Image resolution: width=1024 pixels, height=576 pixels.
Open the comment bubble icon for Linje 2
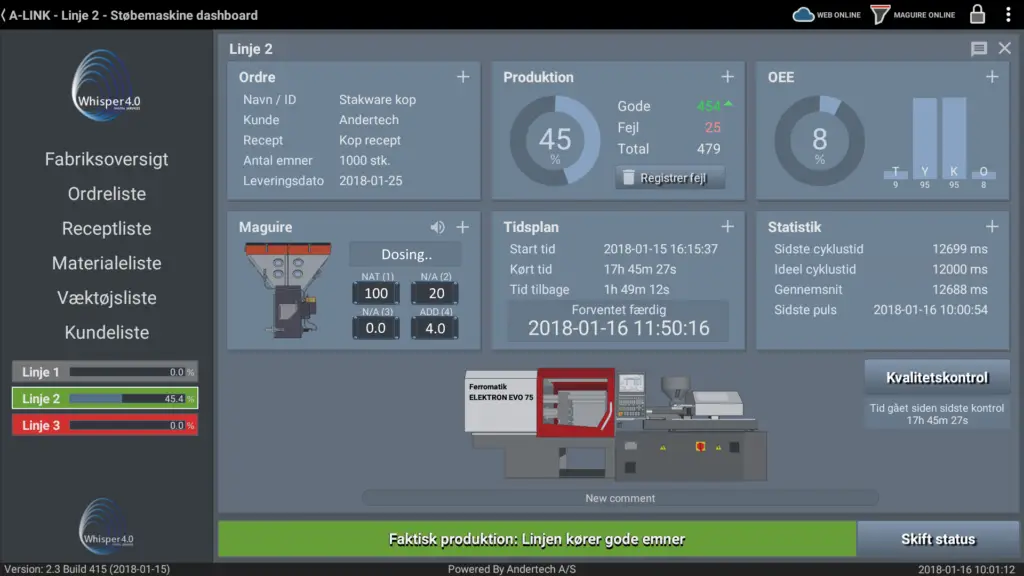(x=979, y=49)
